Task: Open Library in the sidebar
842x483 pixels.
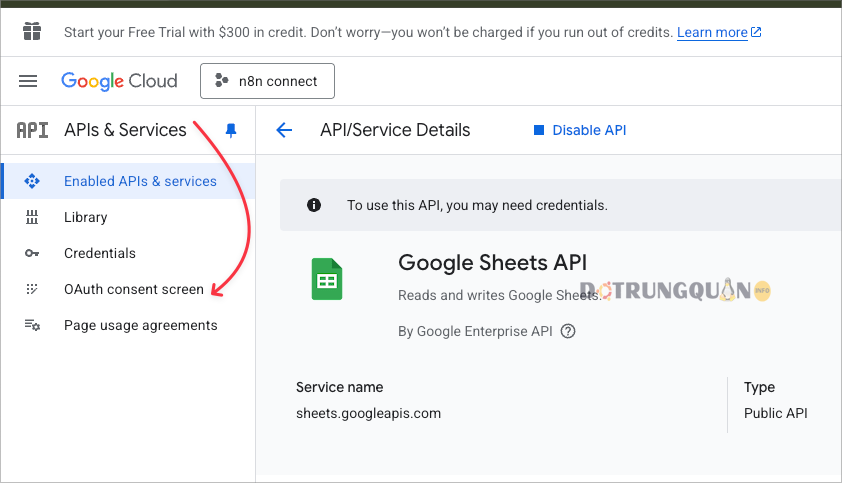Action: [x=128, y=217]
